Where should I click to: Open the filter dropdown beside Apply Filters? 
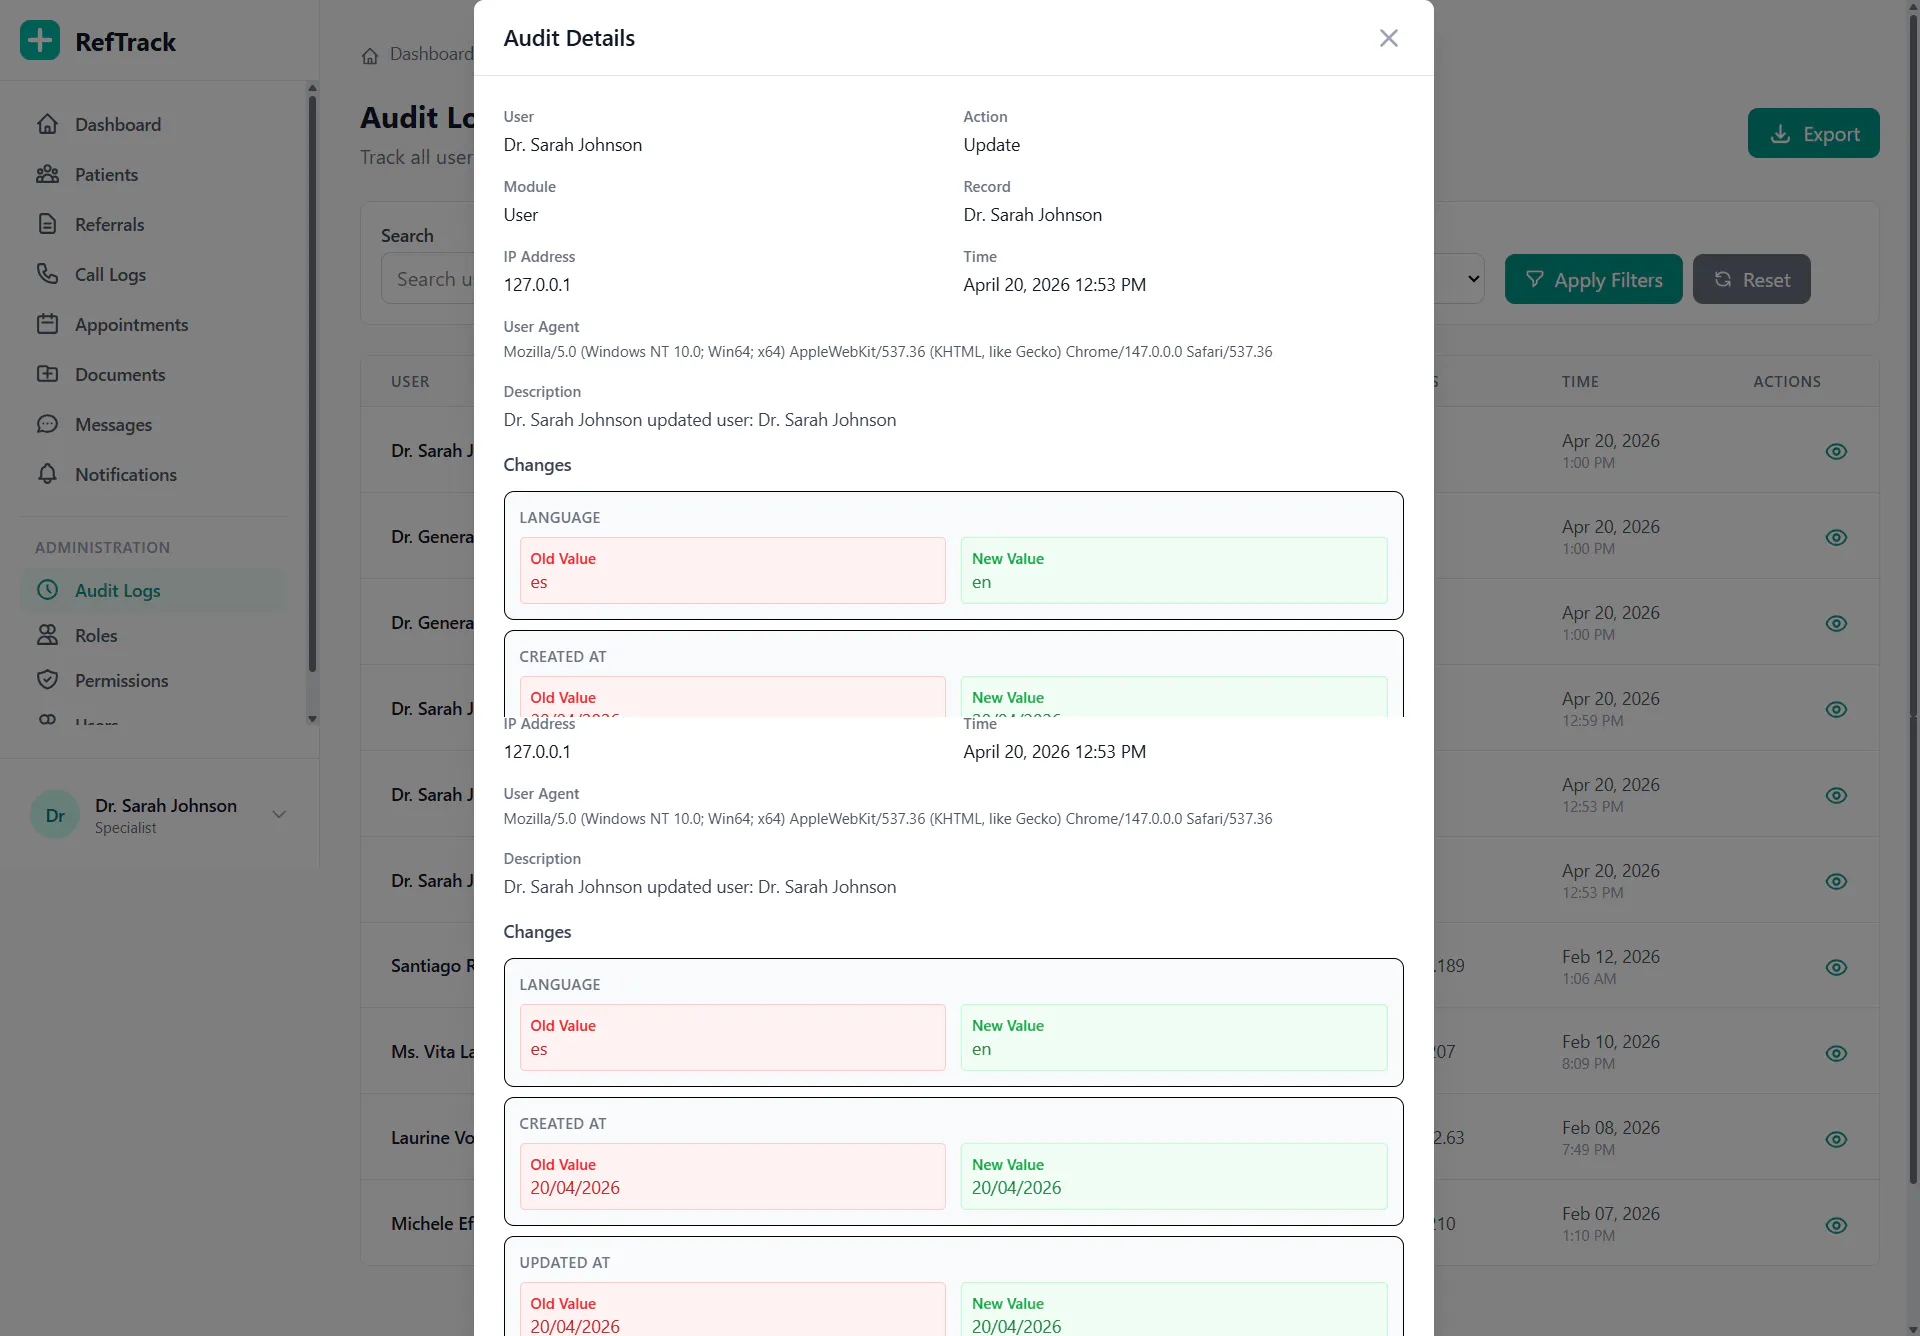(1459, 279)
